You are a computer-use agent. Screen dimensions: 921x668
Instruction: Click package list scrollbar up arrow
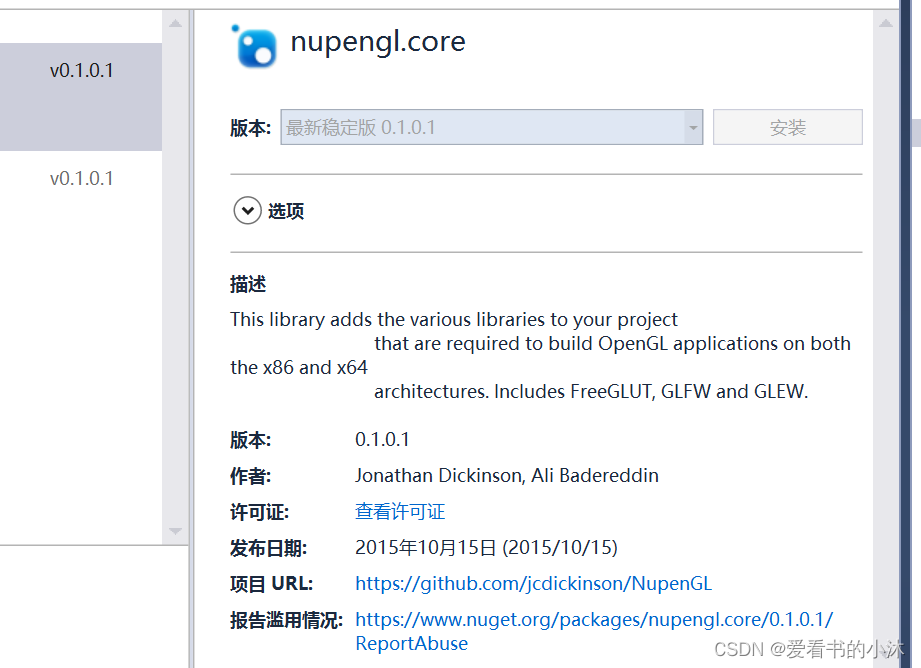175,24
